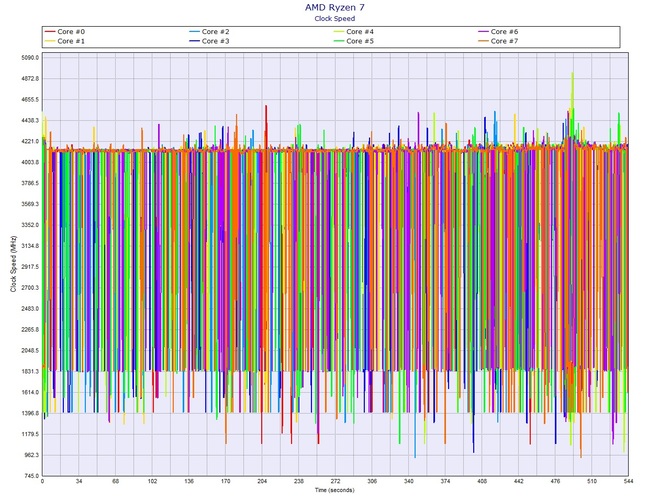Viewport: 670px width, 502px height.
Task: Click the 170 seconds x-axis tick
Action: pyautogui.click(x=226, y=481)
